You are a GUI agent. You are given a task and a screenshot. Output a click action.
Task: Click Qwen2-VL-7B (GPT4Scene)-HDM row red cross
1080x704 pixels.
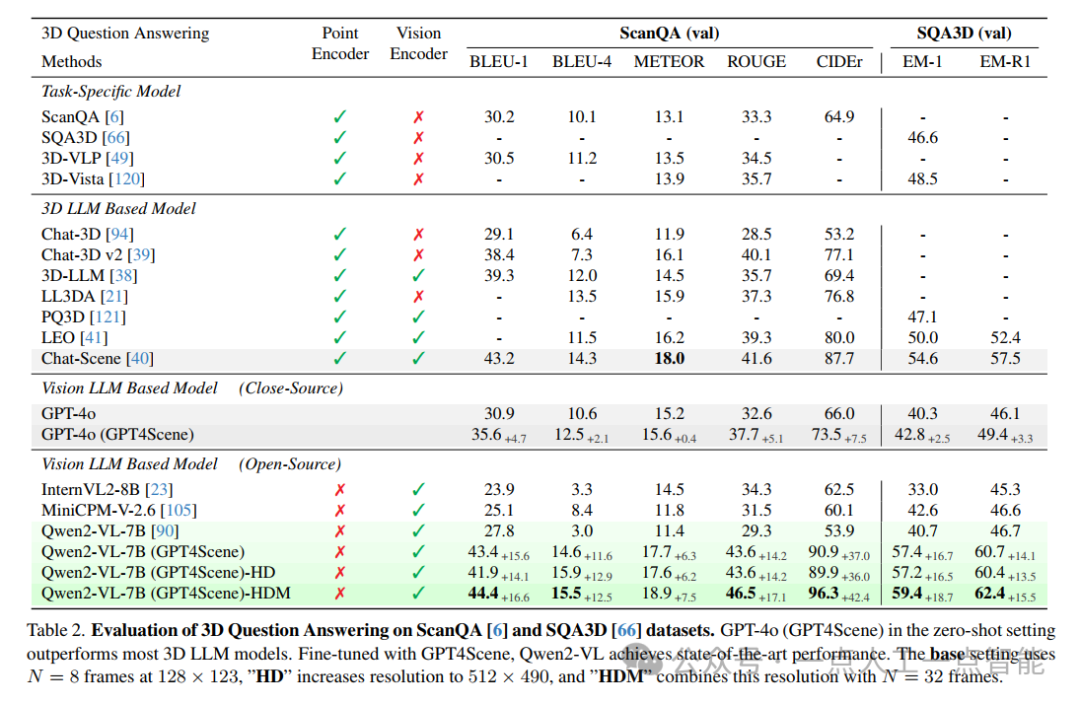(340, 593)
